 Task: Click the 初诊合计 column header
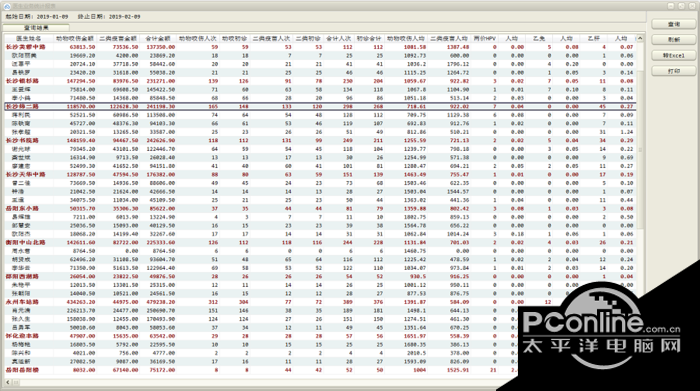369,38
